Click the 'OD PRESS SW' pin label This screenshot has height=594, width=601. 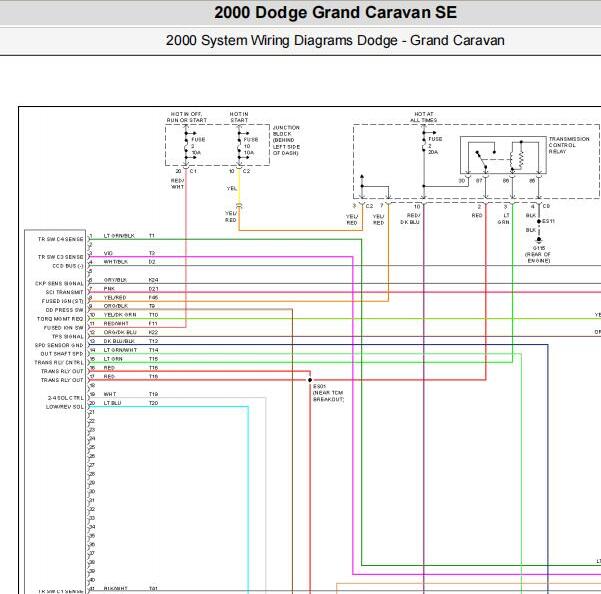64,310
